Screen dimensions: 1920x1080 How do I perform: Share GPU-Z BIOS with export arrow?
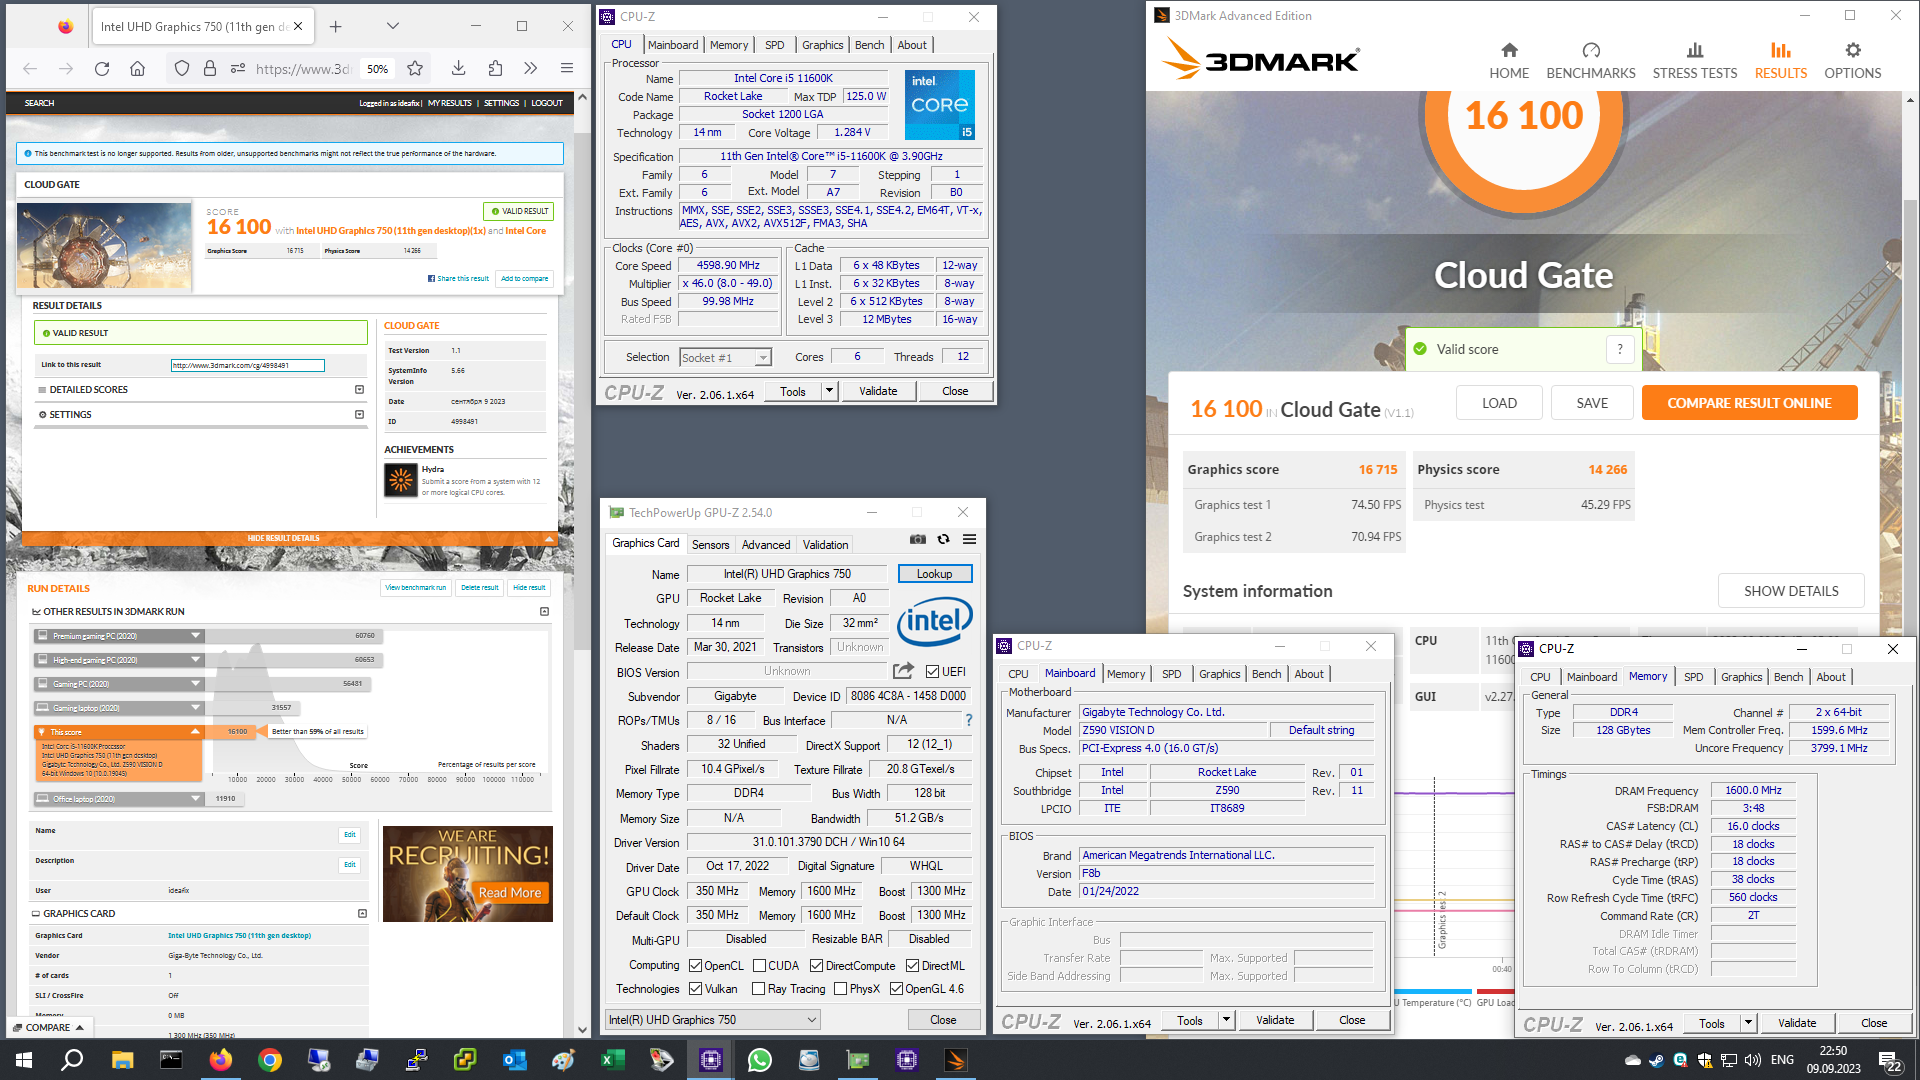(903, 671)
